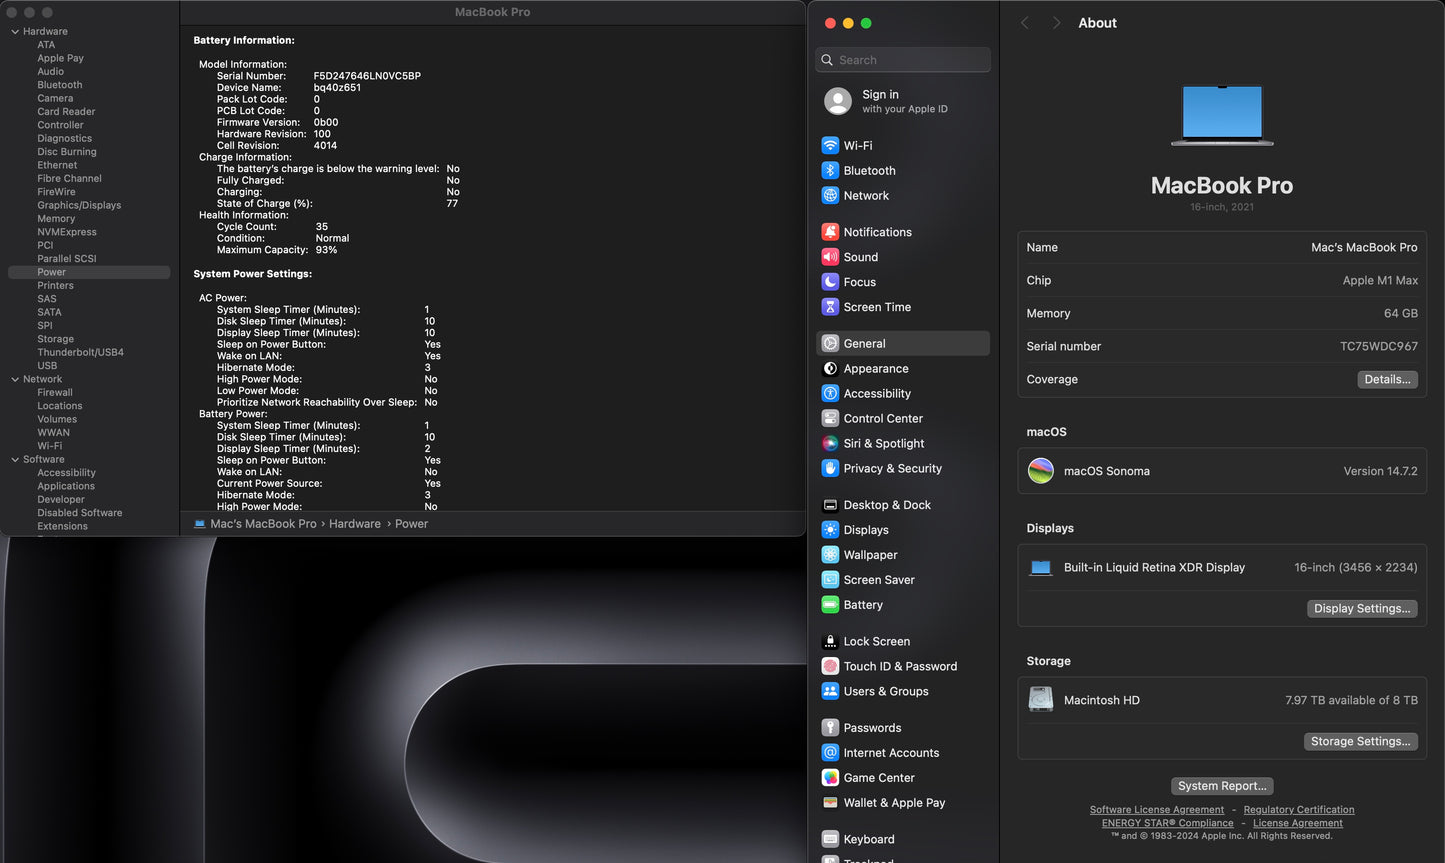Click the Details... button for Coverage
1445x863 pixels.
(x=1387, y=379)
